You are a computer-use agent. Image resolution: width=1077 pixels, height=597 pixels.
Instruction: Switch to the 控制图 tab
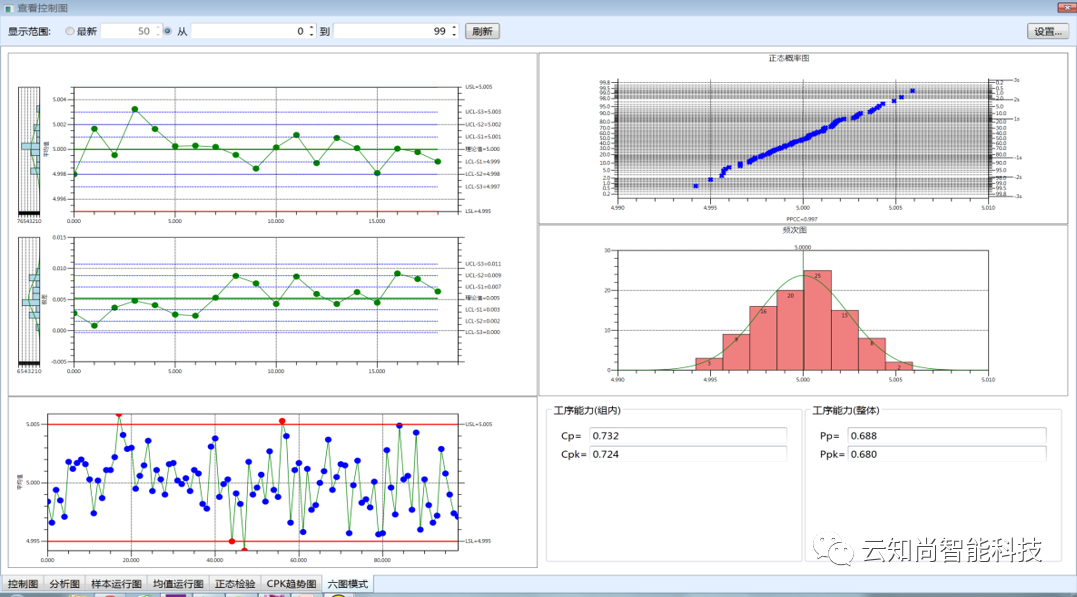tap(23, 584)
